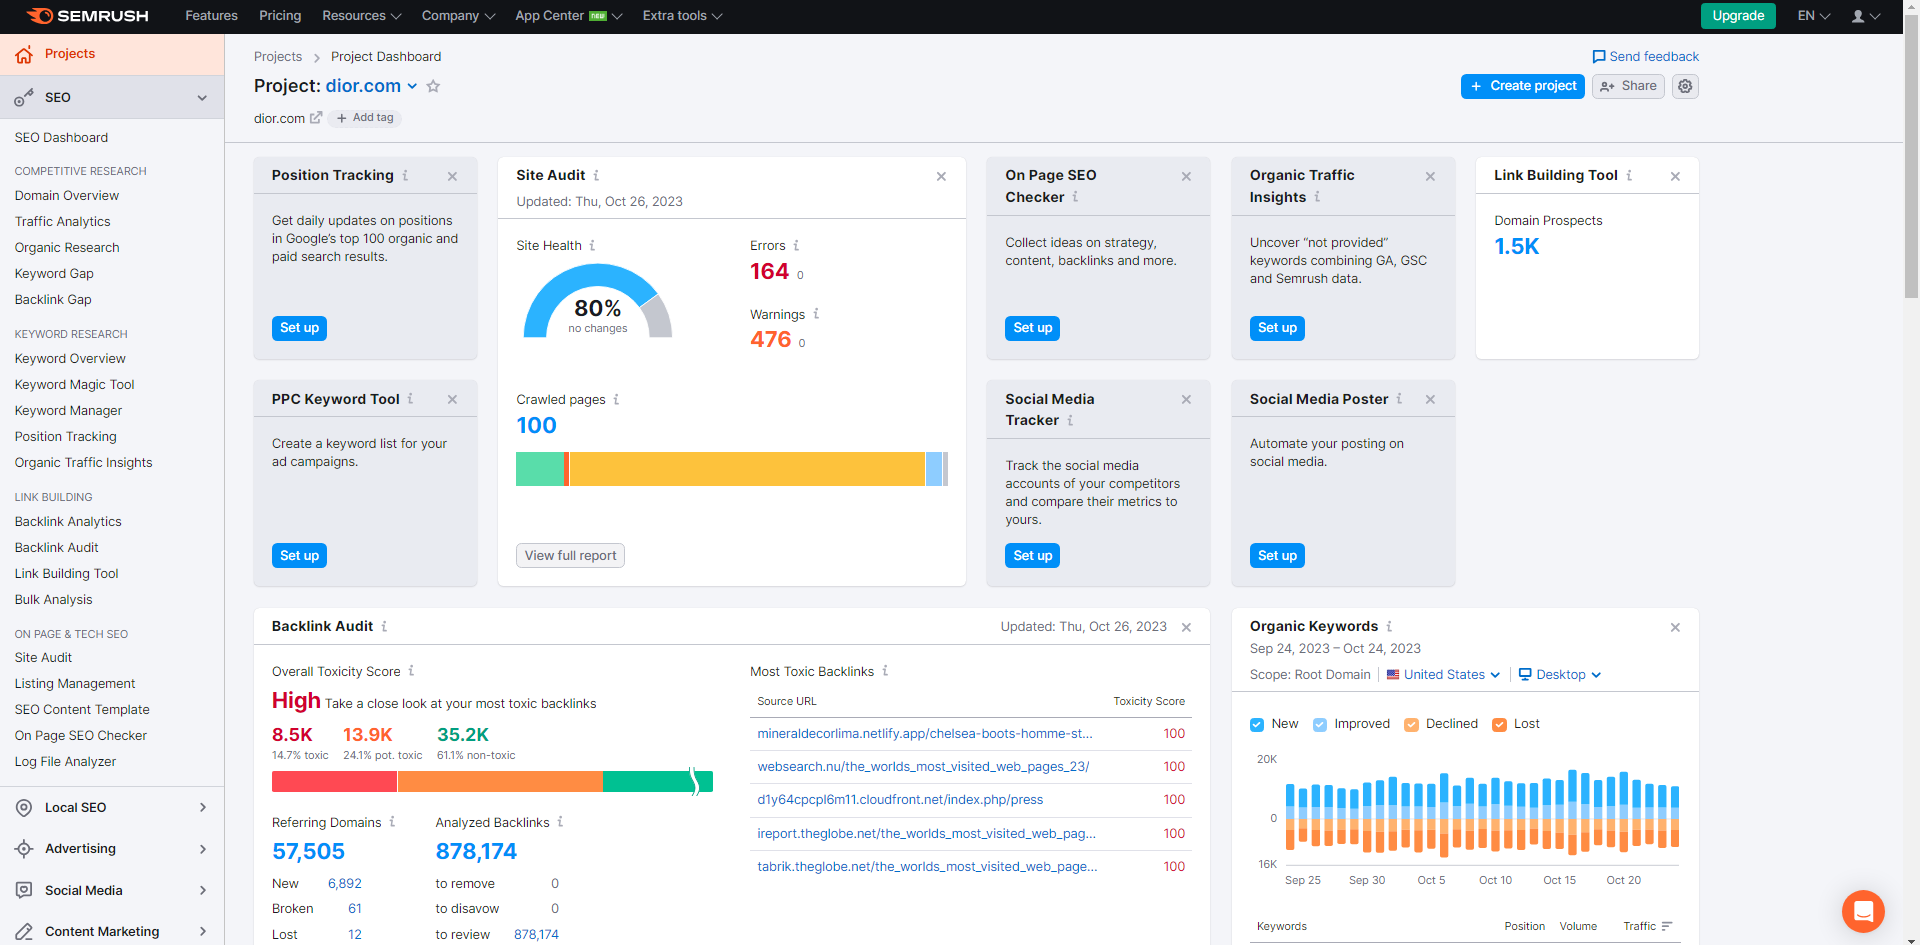Screen dimensions: 1920x945
Task: Show info for Warnings count
Action: (816, 314)
